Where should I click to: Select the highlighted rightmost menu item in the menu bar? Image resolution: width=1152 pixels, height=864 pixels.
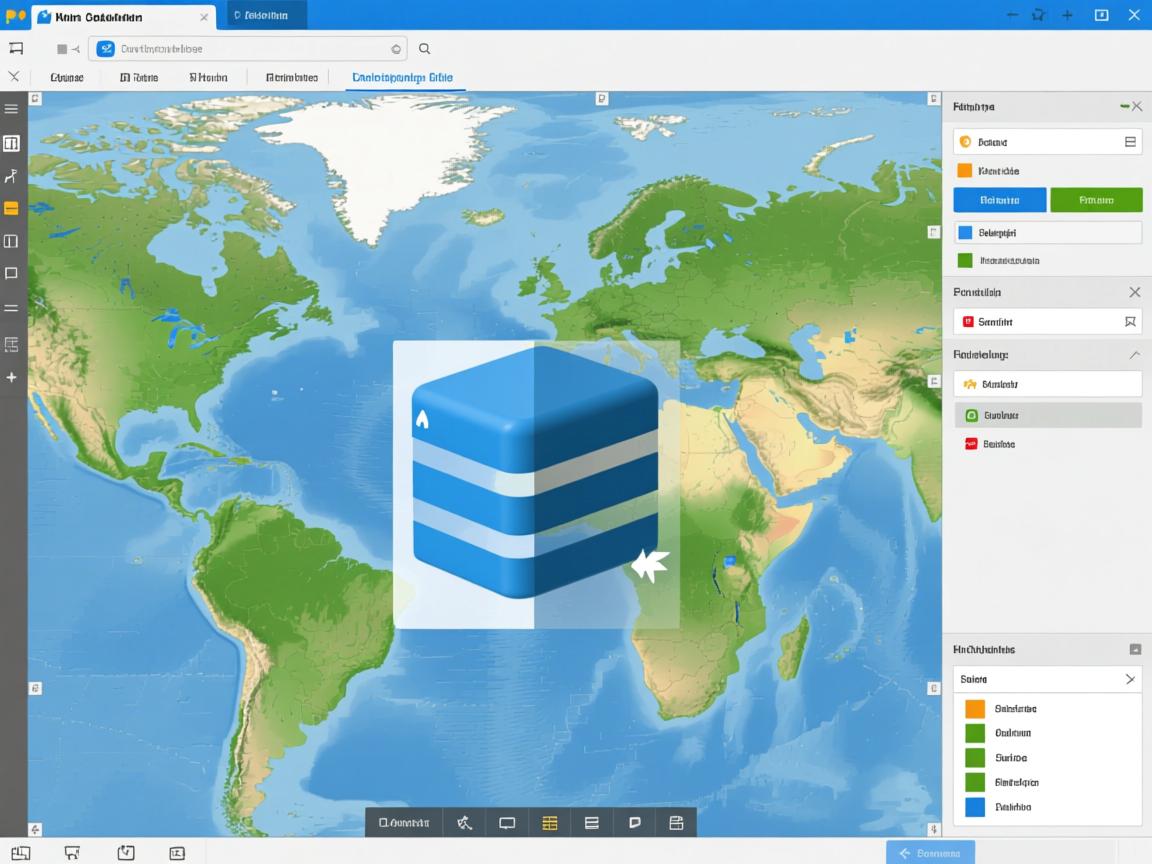[403, 77]
